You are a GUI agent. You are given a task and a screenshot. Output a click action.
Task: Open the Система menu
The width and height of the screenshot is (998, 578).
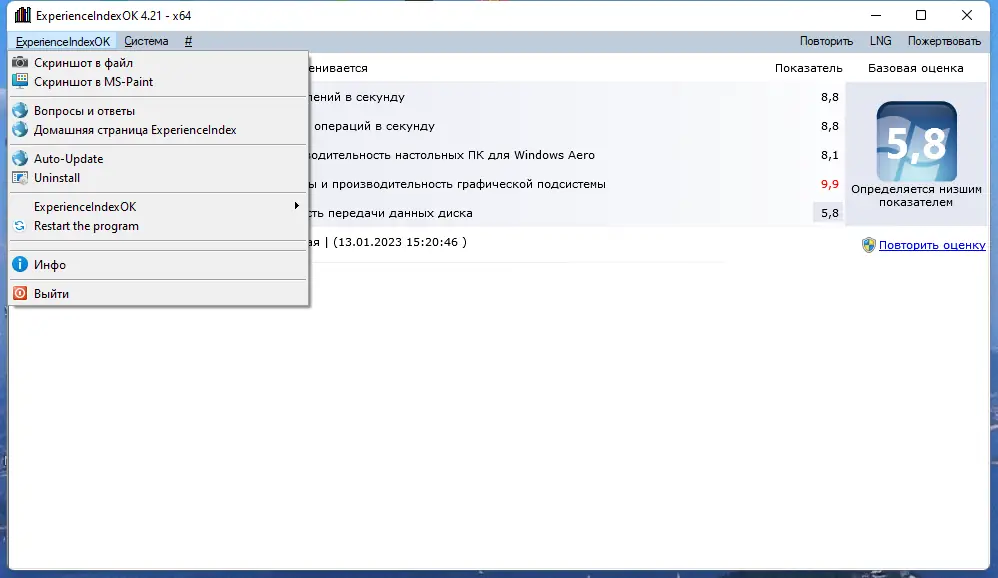point(146,41)
